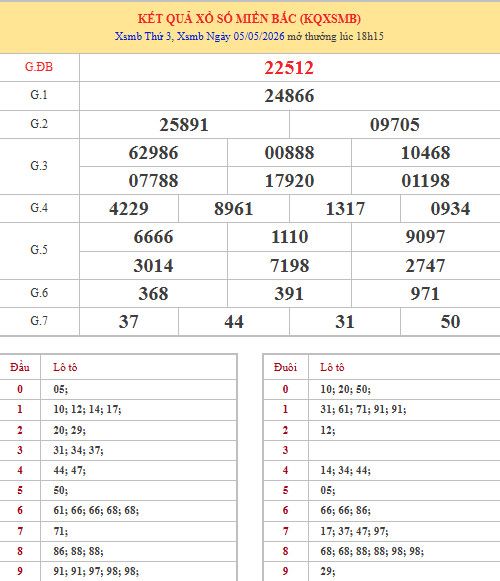Image resolution: width=500 pixels, height=581 pixels.
Task: Click G.3 number 62986
Action: 153,153
